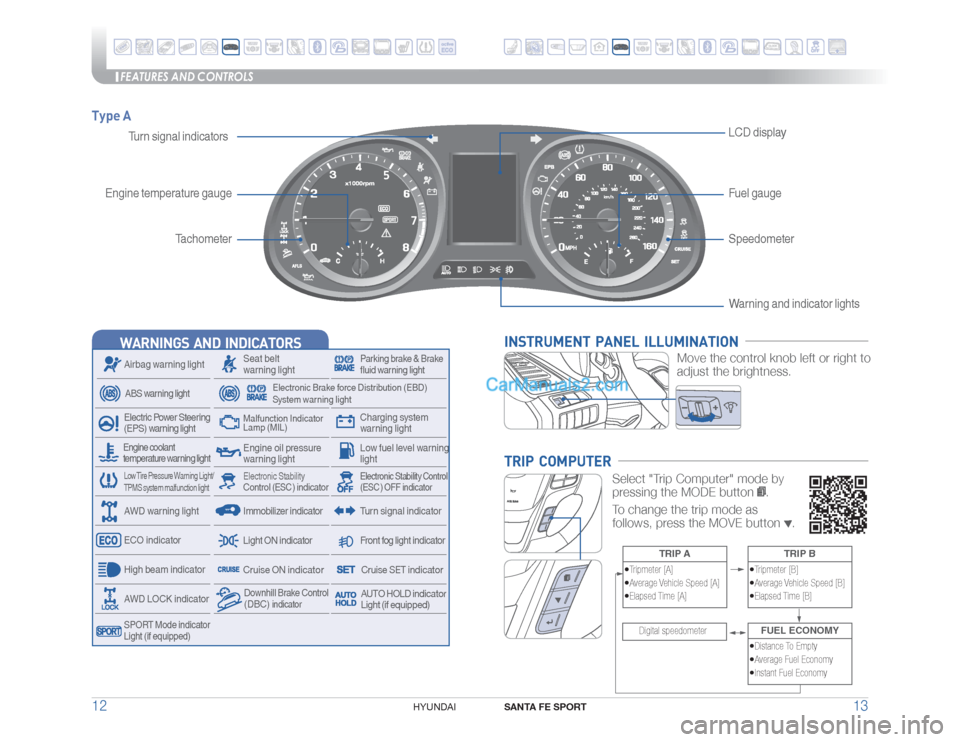Click the EBD System warning light icon
This screenshot has width=960, height=742.
tap(244, 393)
